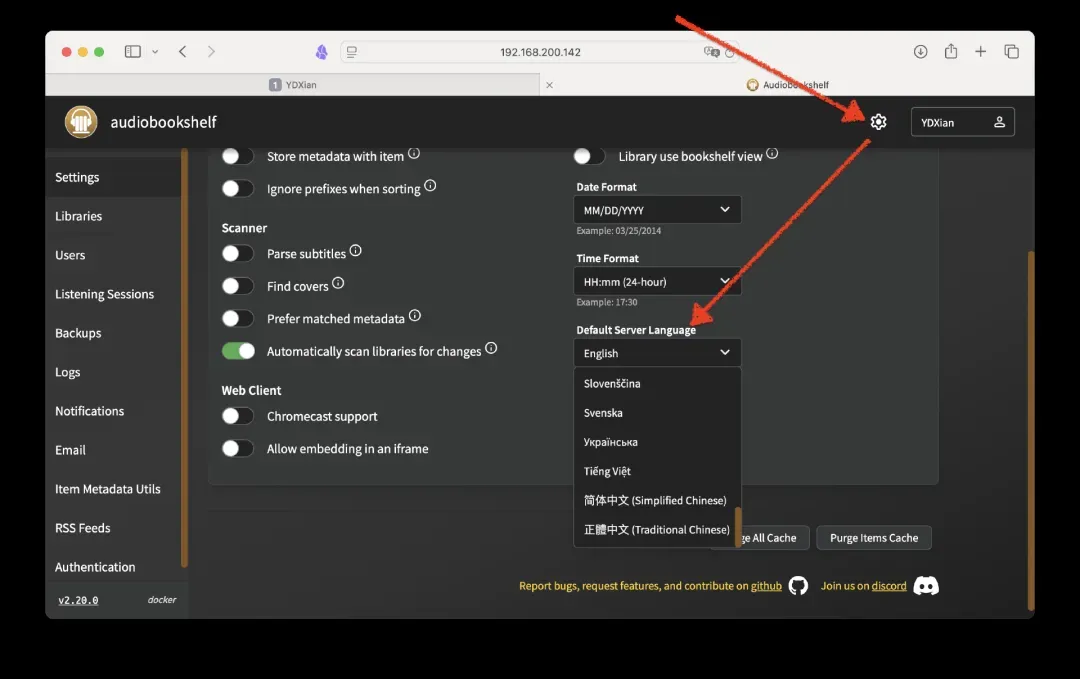
Task: Open the Time Format dropdown
Action: 657,282
